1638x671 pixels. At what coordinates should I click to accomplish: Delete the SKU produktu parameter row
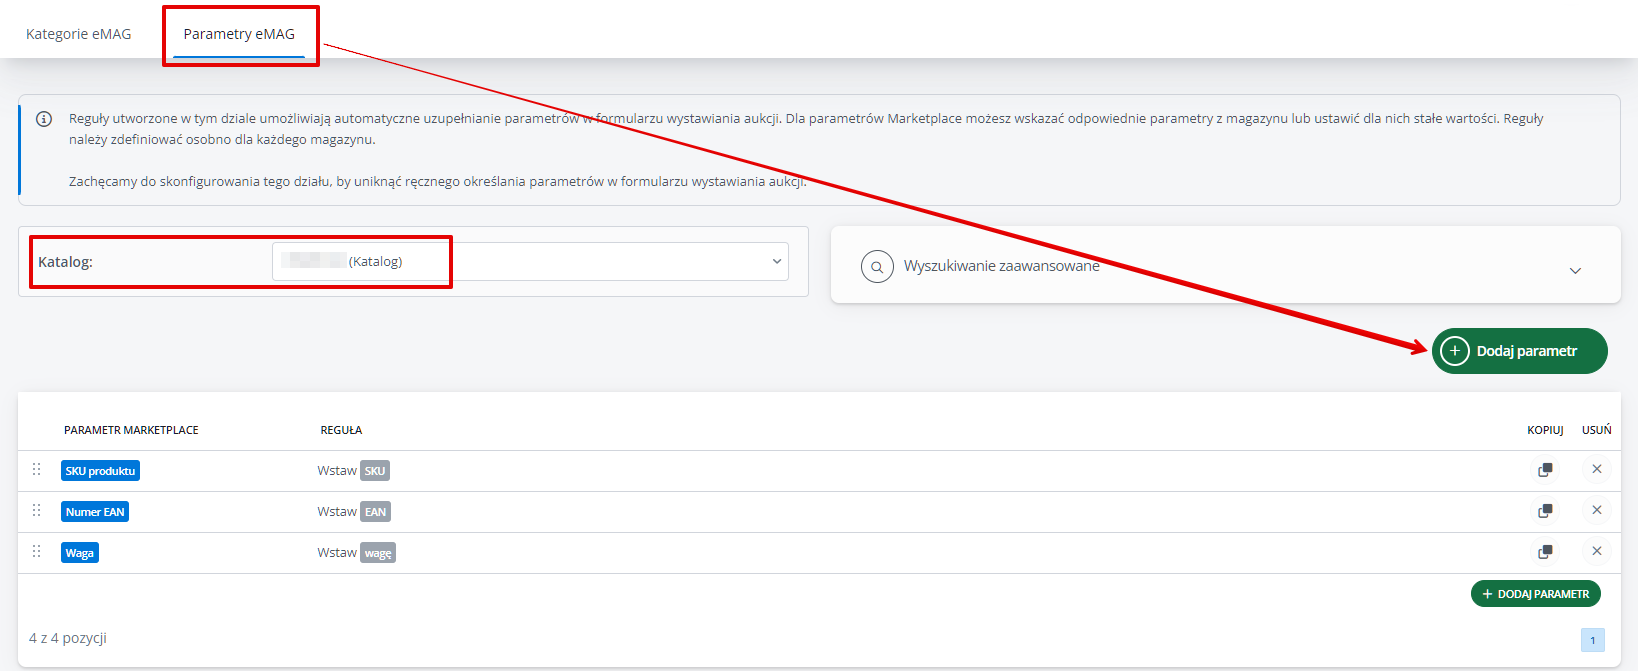tap(1596, 470)
